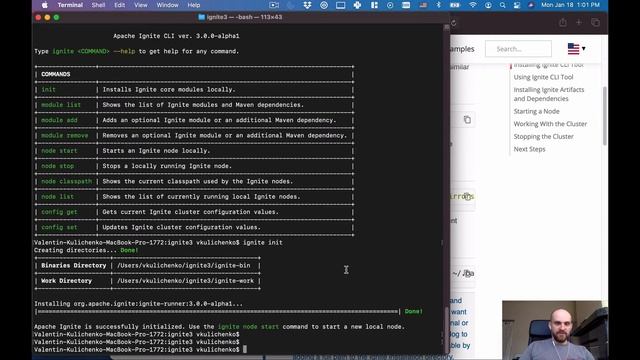Click the browser page vertical scrollbar
Viewport: 640px width, 360px height.
tap(604, 116)
